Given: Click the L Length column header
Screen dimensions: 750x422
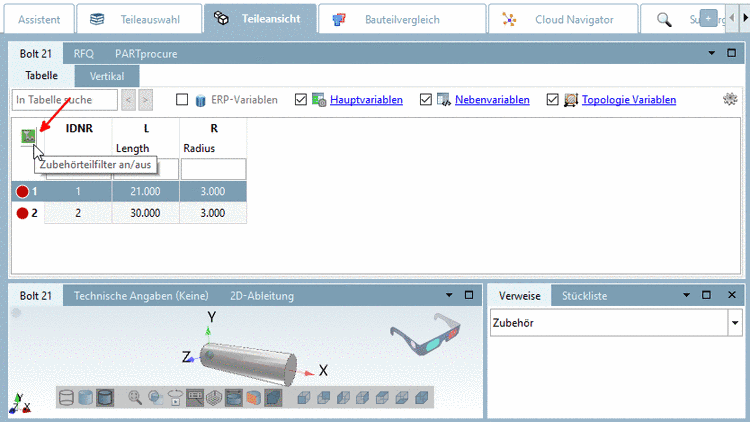Looking at the screenshot, I should (x=146, y=138).
